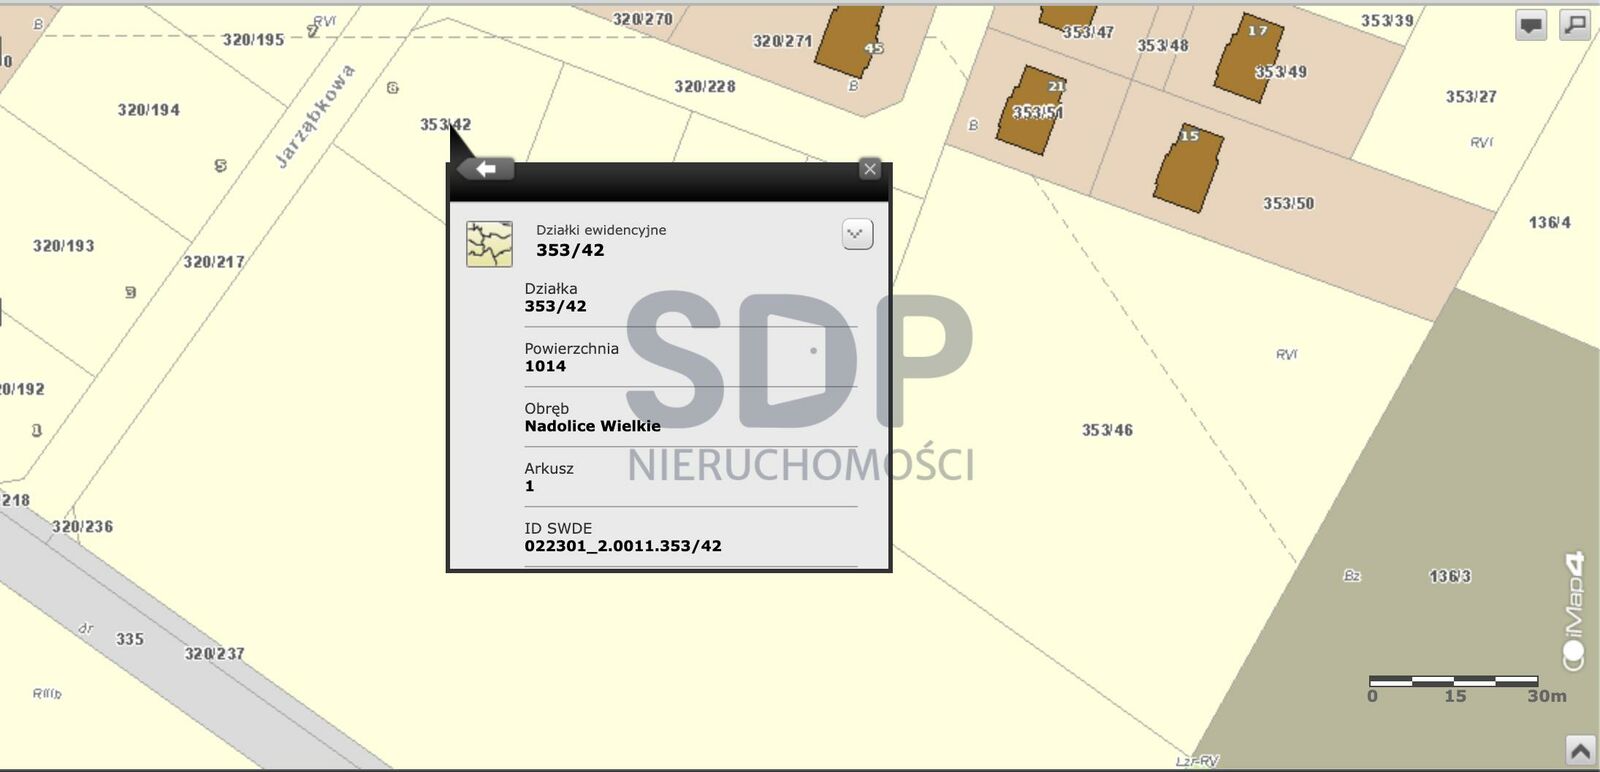Viewport: 1600px width, 772px height.
Task: Click the building numbered 17
Action: (x=1250, y=57)
